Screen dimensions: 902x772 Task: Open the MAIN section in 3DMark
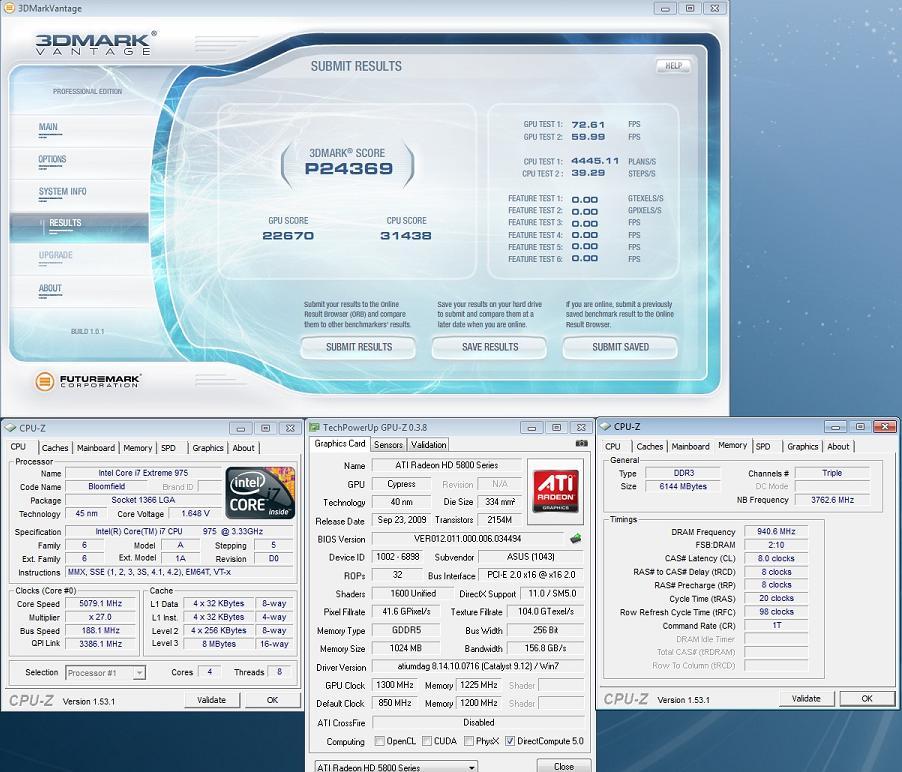tap(48, 127)
